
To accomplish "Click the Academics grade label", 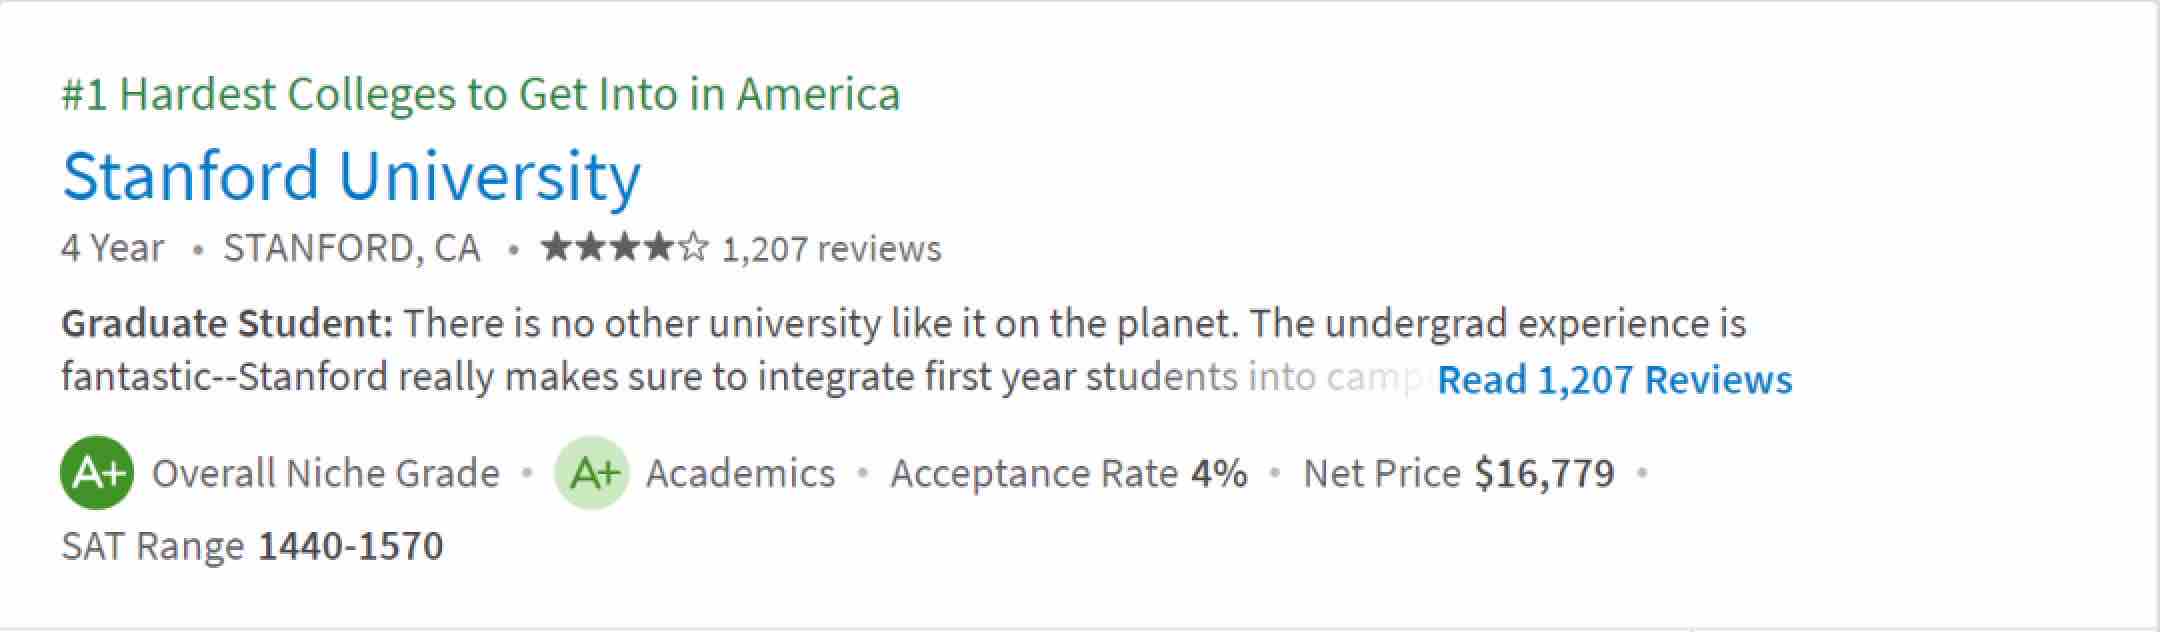I will click(x=740, y=473).
